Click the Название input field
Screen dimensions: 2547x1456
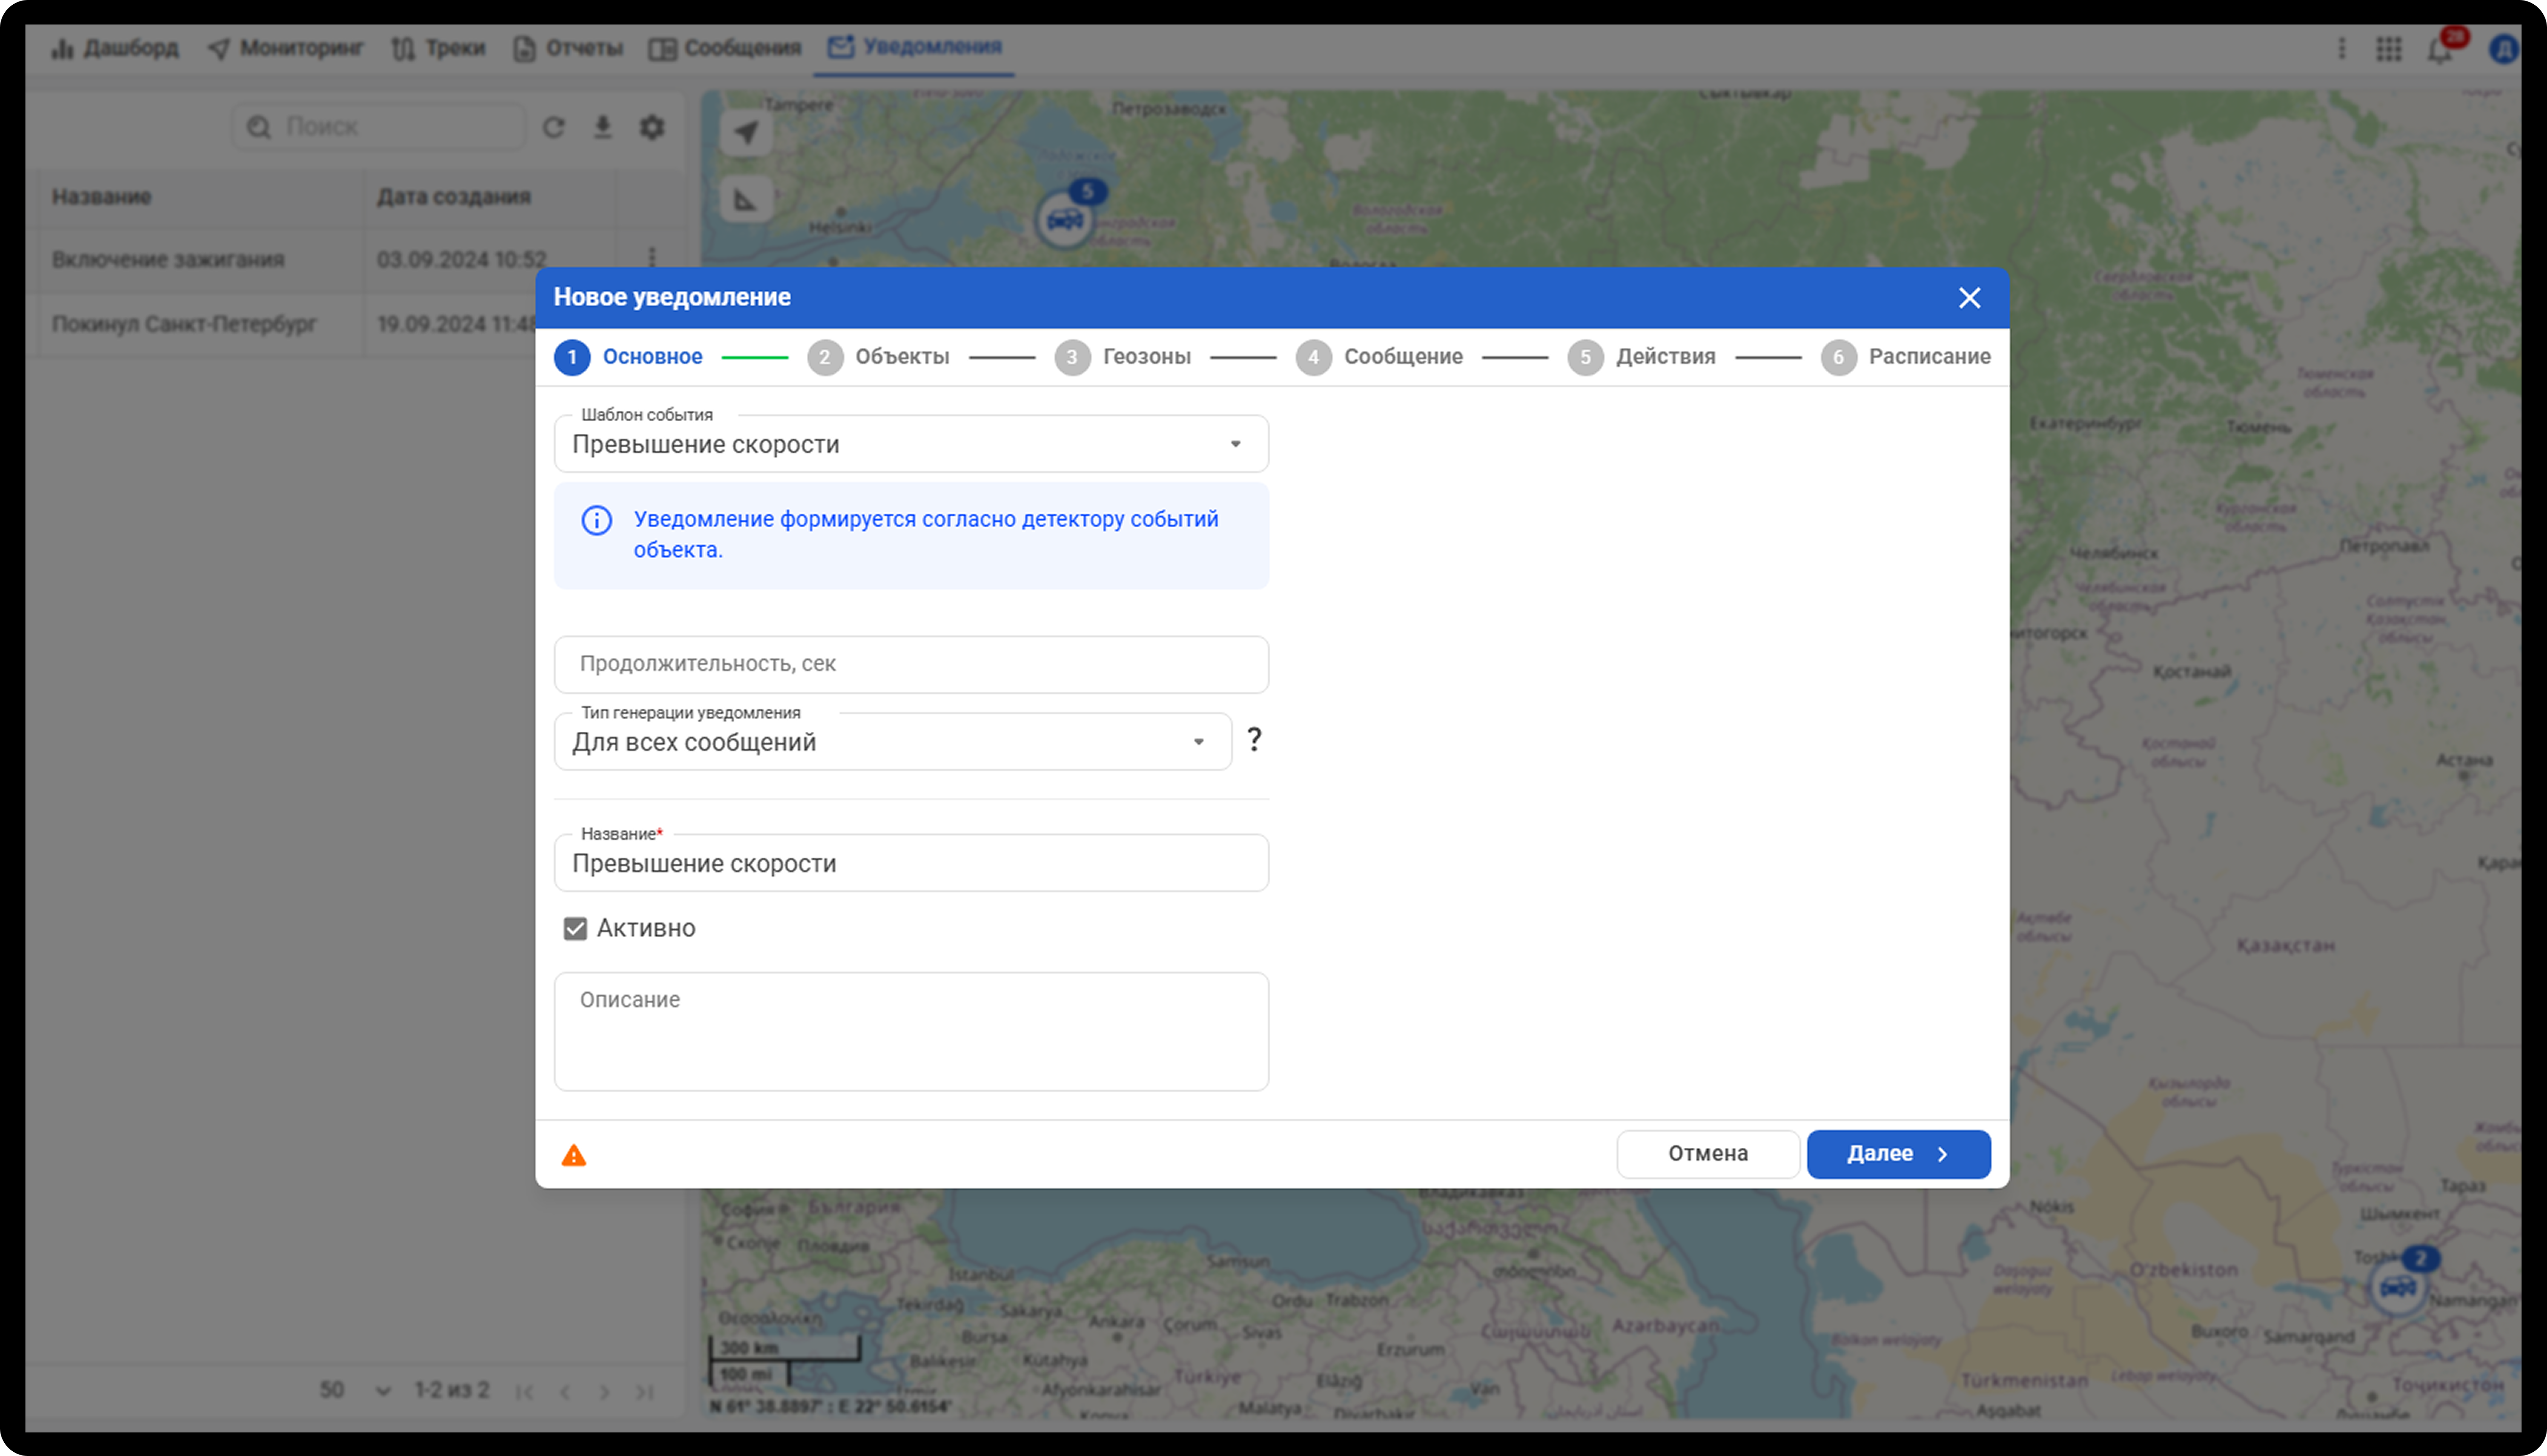tap(911, 863)
